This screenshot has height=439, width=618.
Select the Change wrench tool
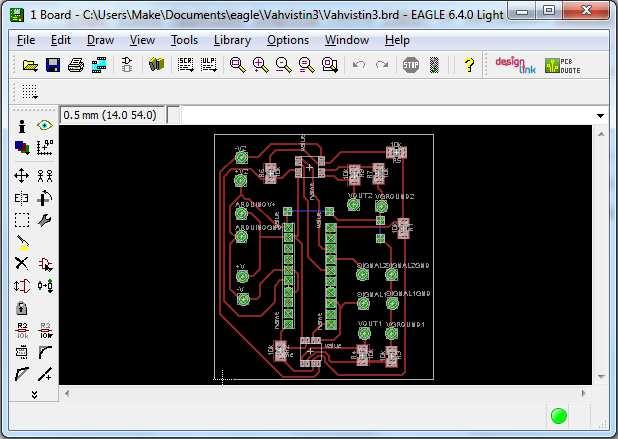pos(45,220)
